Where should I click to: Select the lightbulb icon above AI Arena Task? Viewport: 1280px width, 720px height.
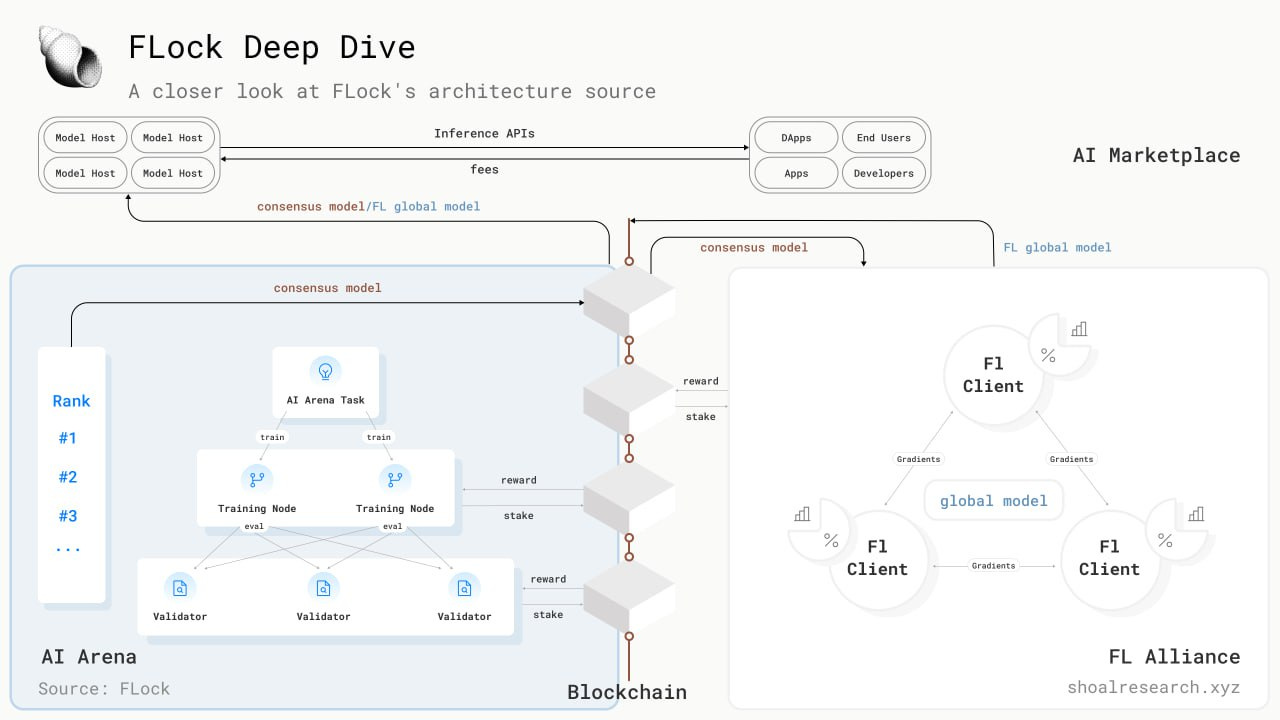point(325,371)
